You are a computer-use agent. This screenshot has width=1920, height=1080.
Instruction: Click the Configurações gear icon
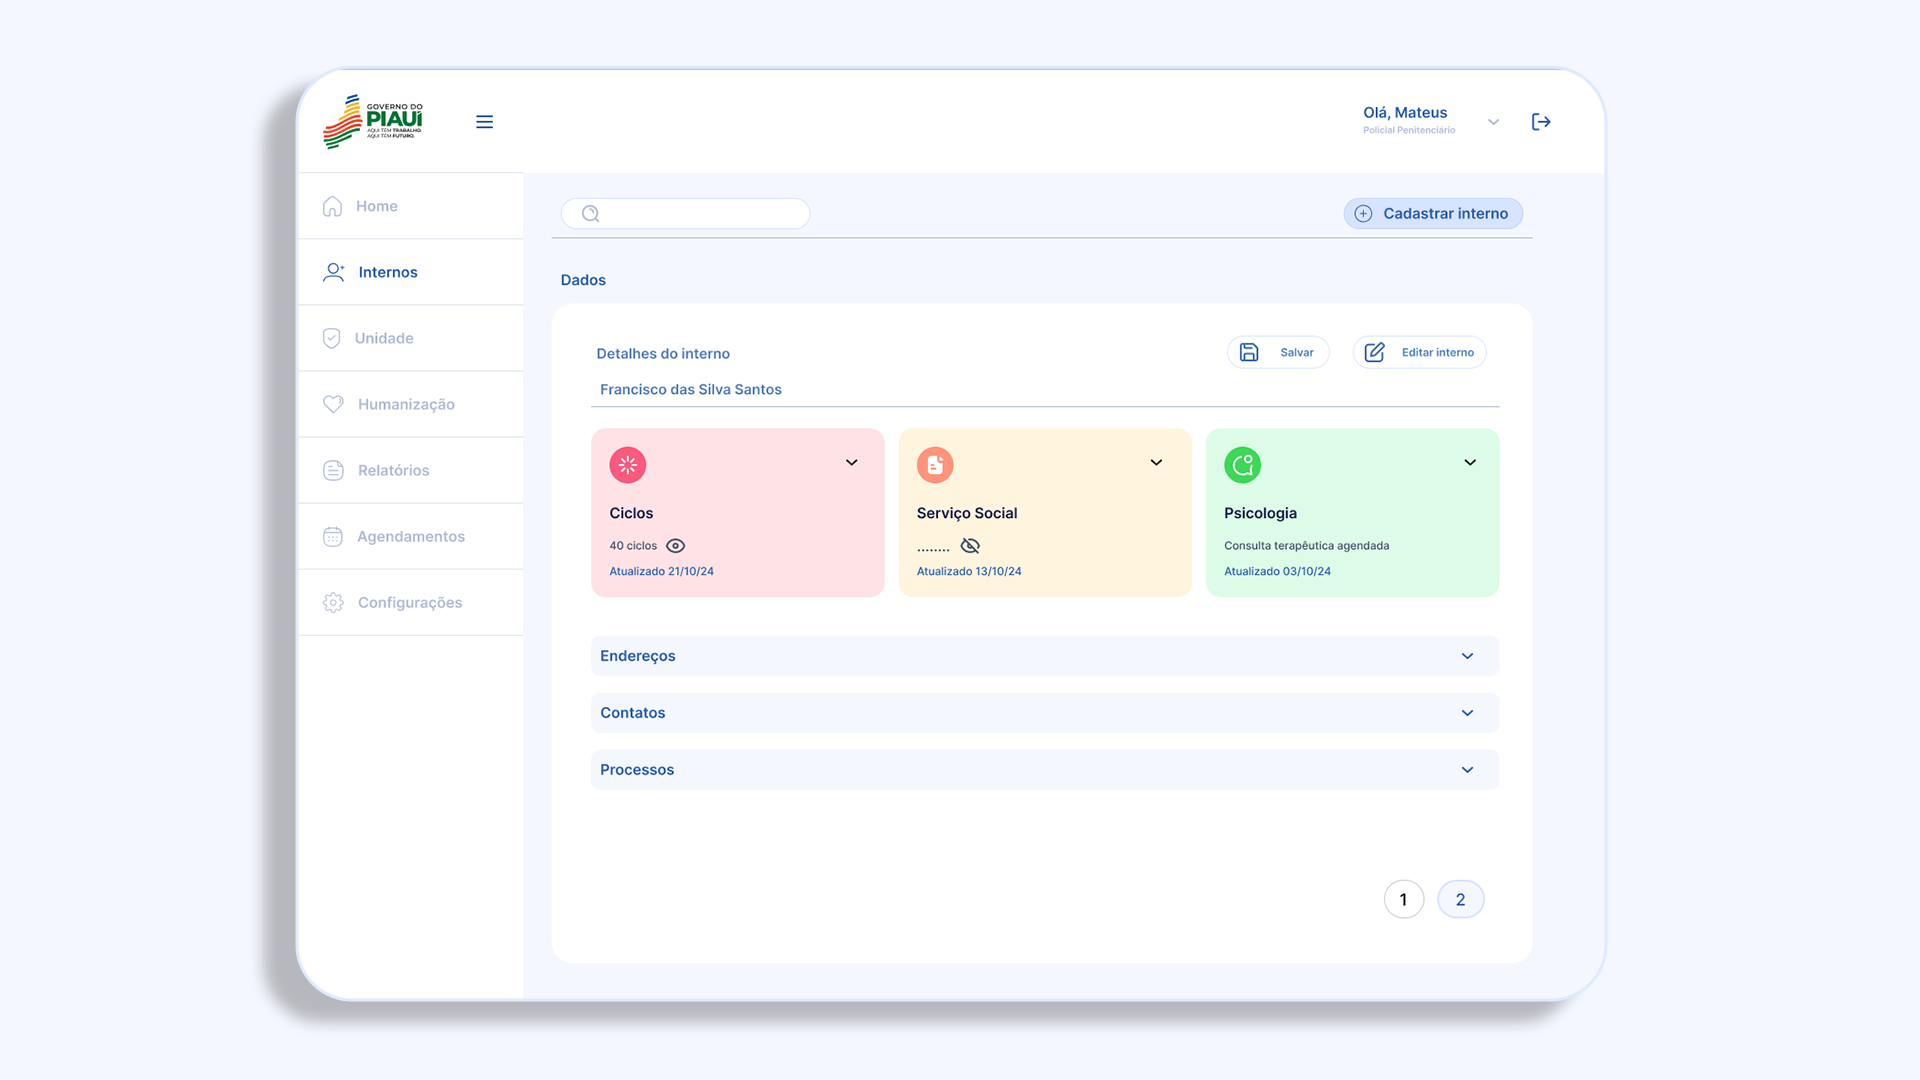point(333,603)
